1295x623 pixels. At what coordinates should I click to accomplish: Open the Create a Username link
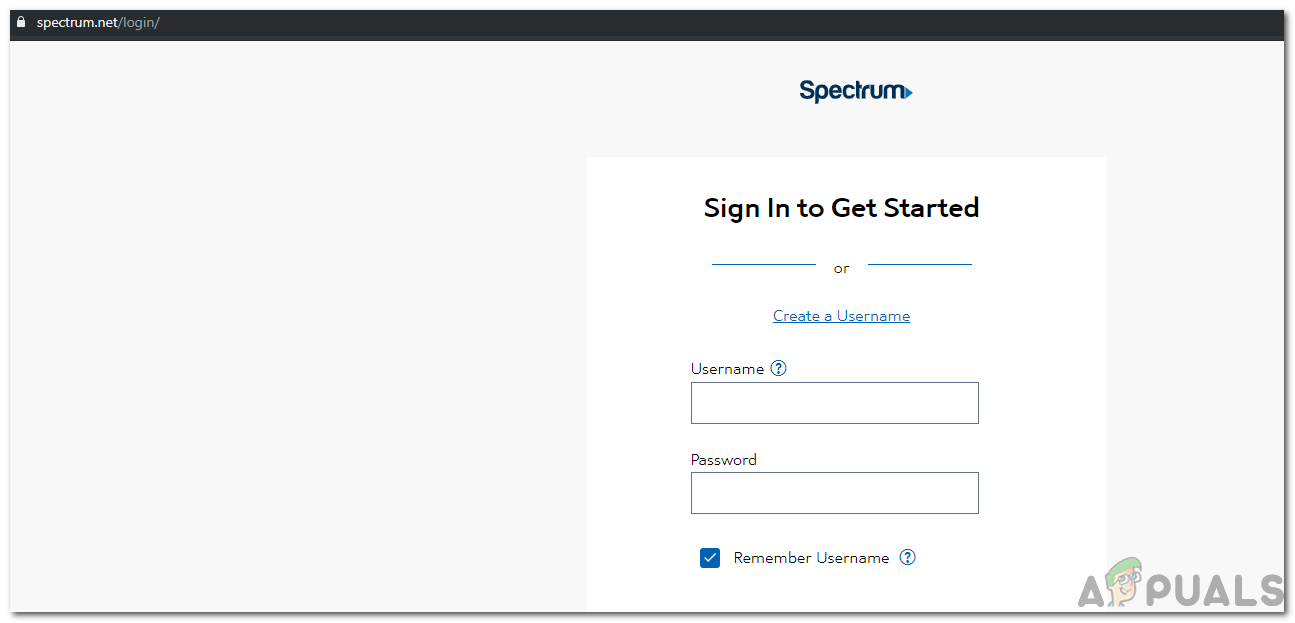(x=841, y=316)
